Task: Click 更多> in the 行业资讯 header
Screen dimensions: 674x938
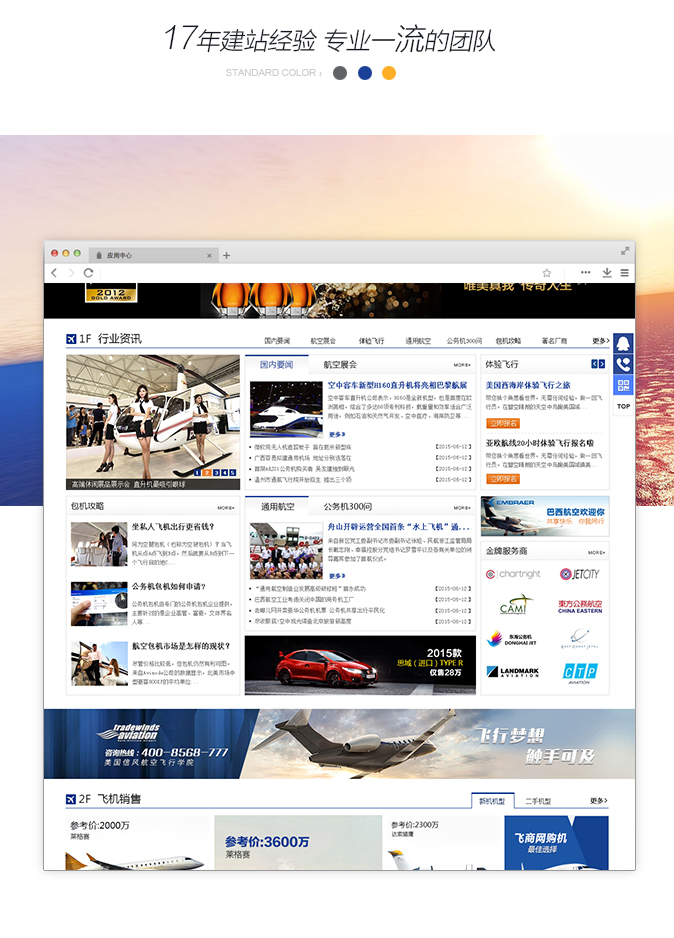Action: coord(600,340)
